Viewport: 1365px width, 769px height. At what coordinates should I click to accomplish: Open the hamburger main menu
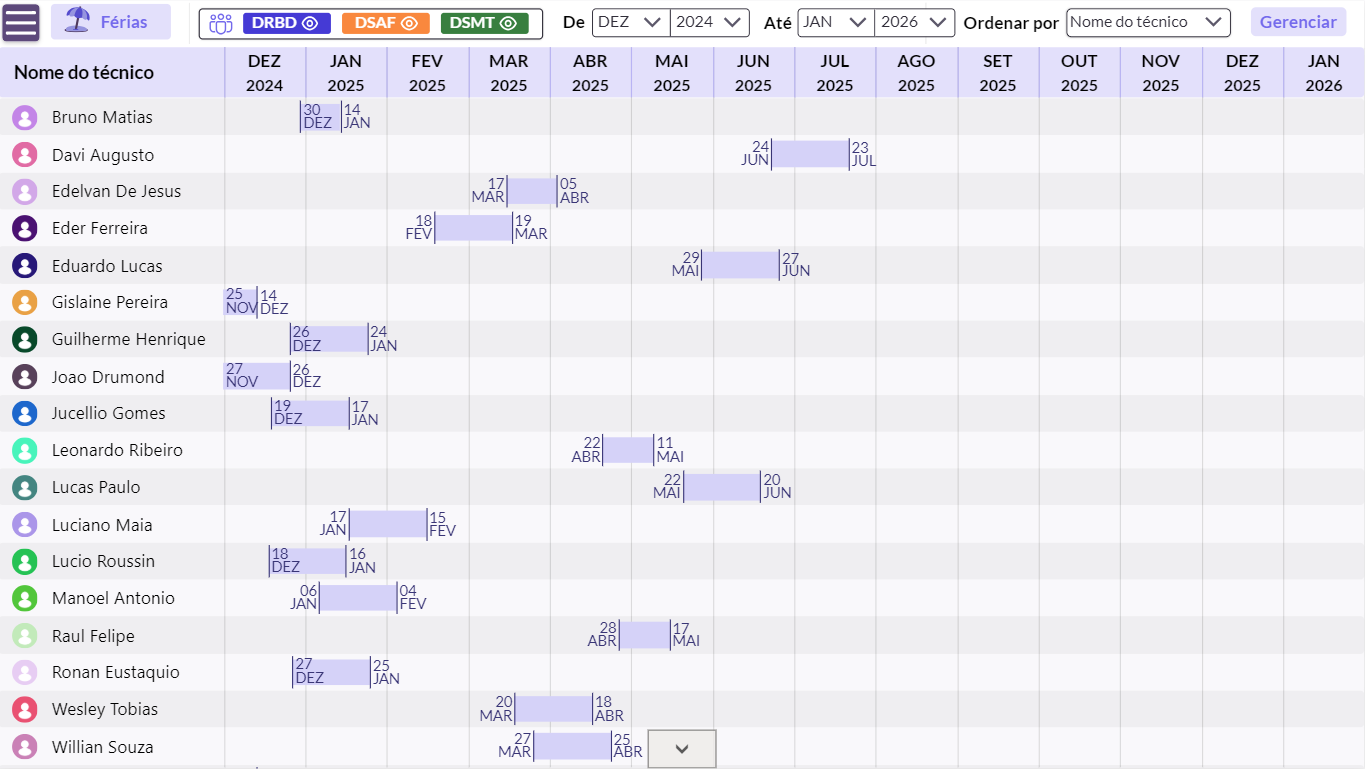[21, 22]
